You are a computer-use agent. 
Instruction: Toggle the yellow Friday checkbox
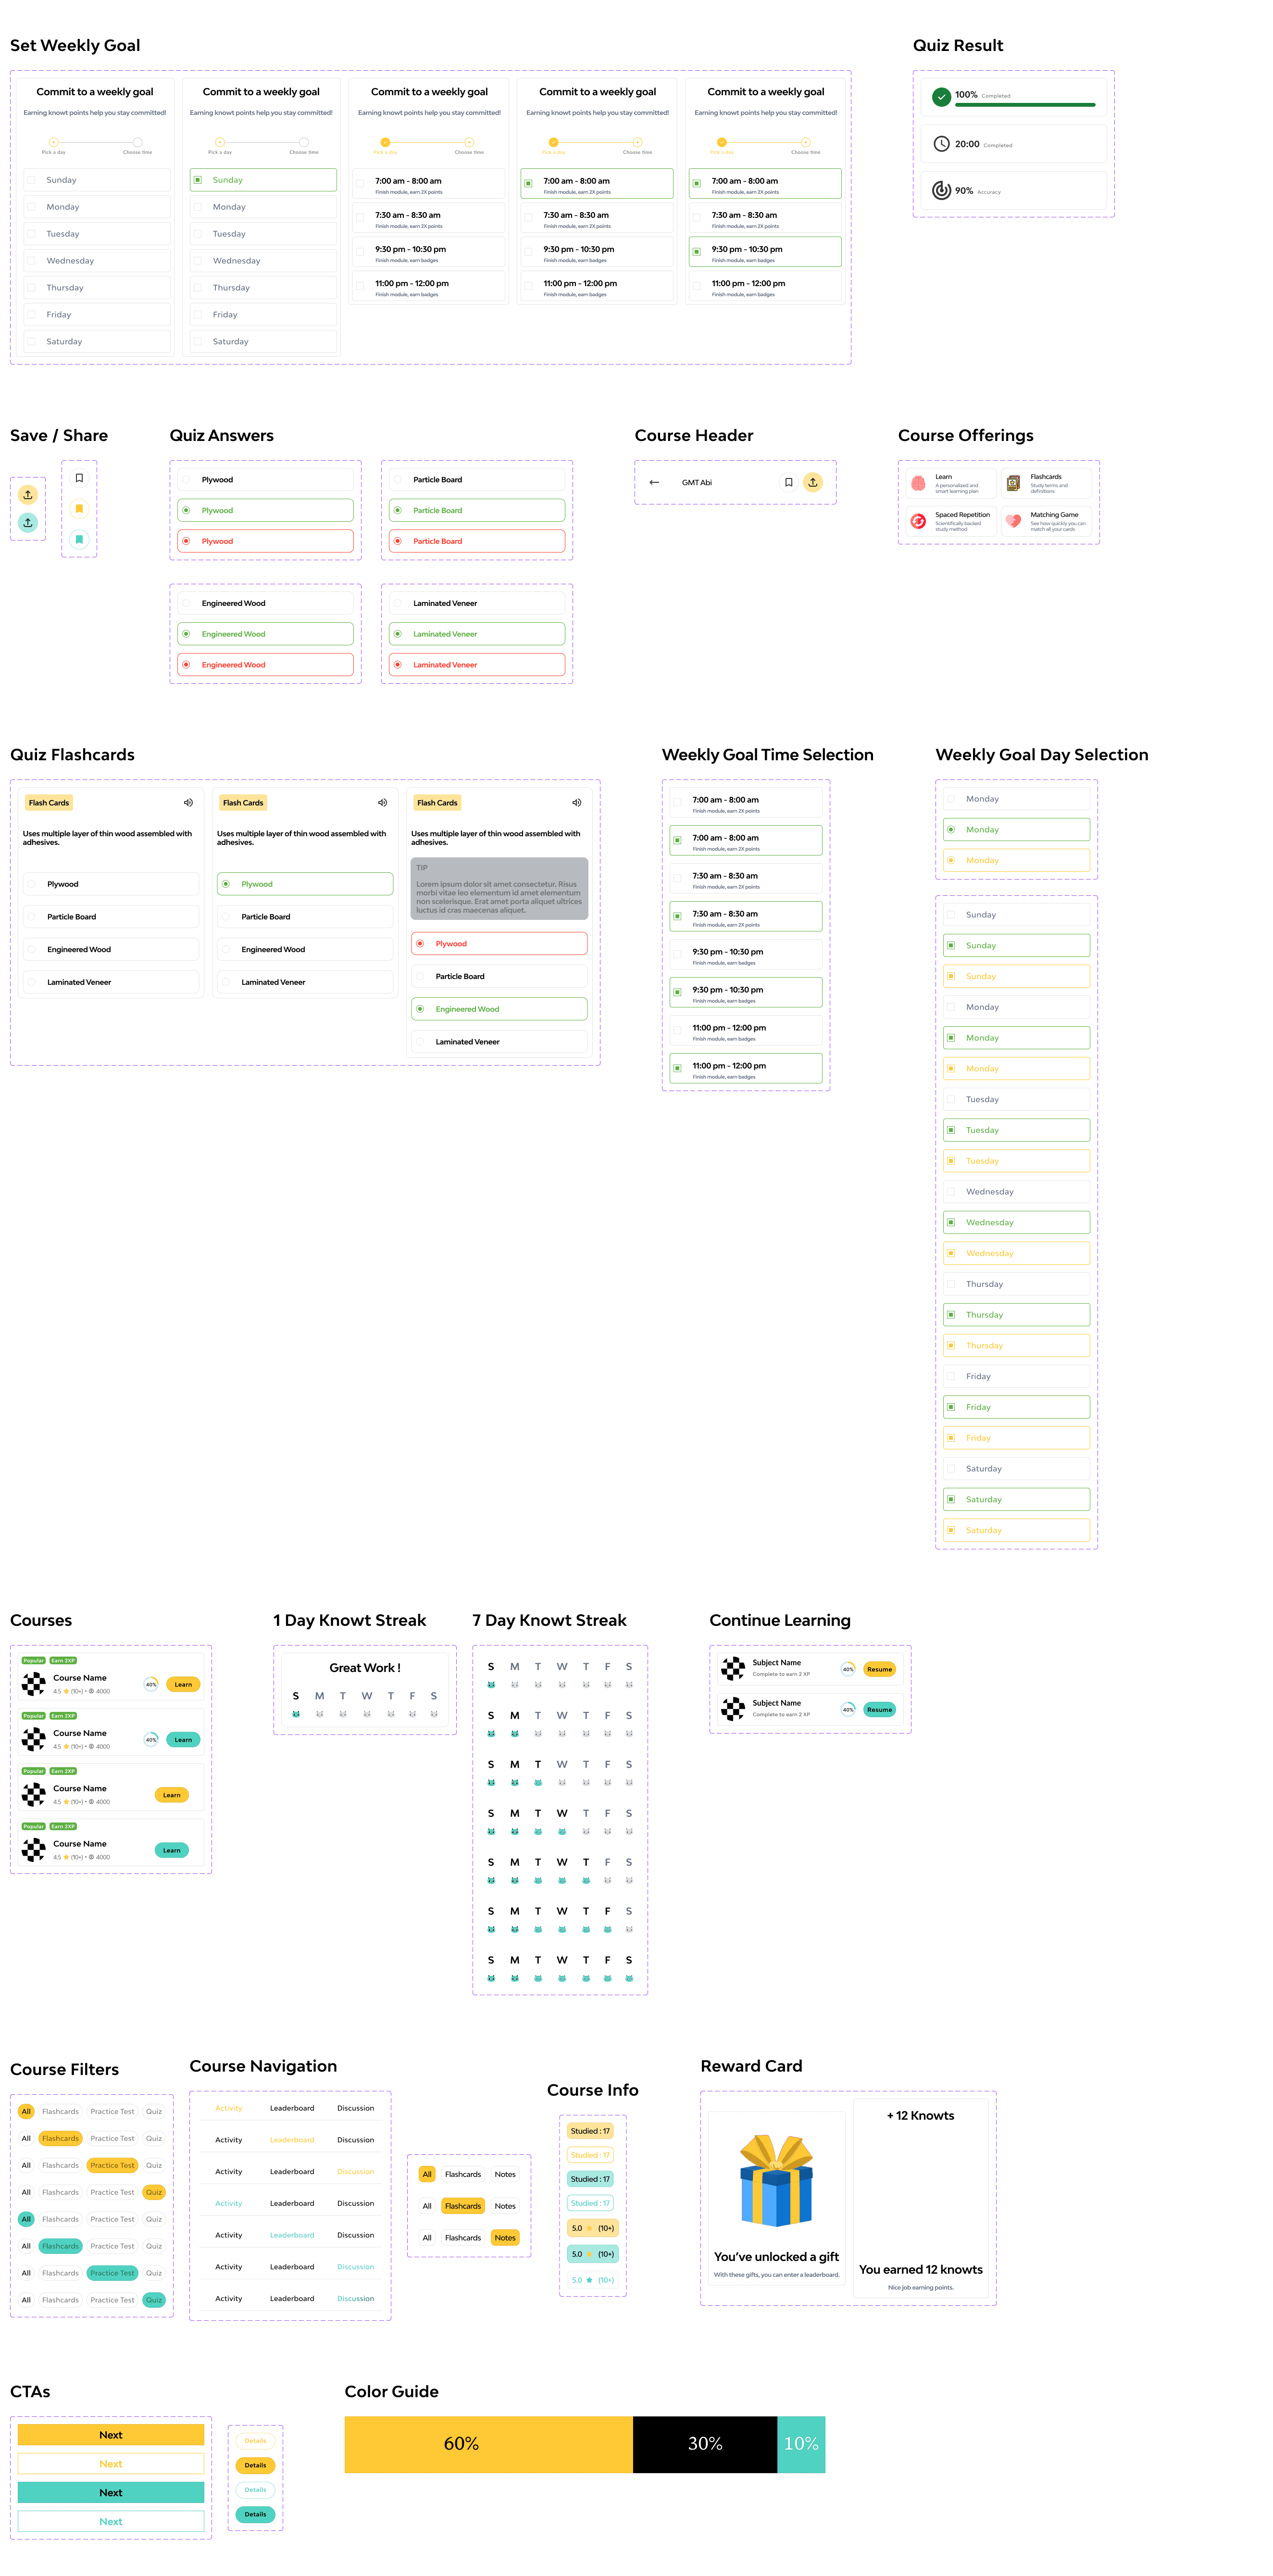pyautogui.click(x=951, y=1438)
